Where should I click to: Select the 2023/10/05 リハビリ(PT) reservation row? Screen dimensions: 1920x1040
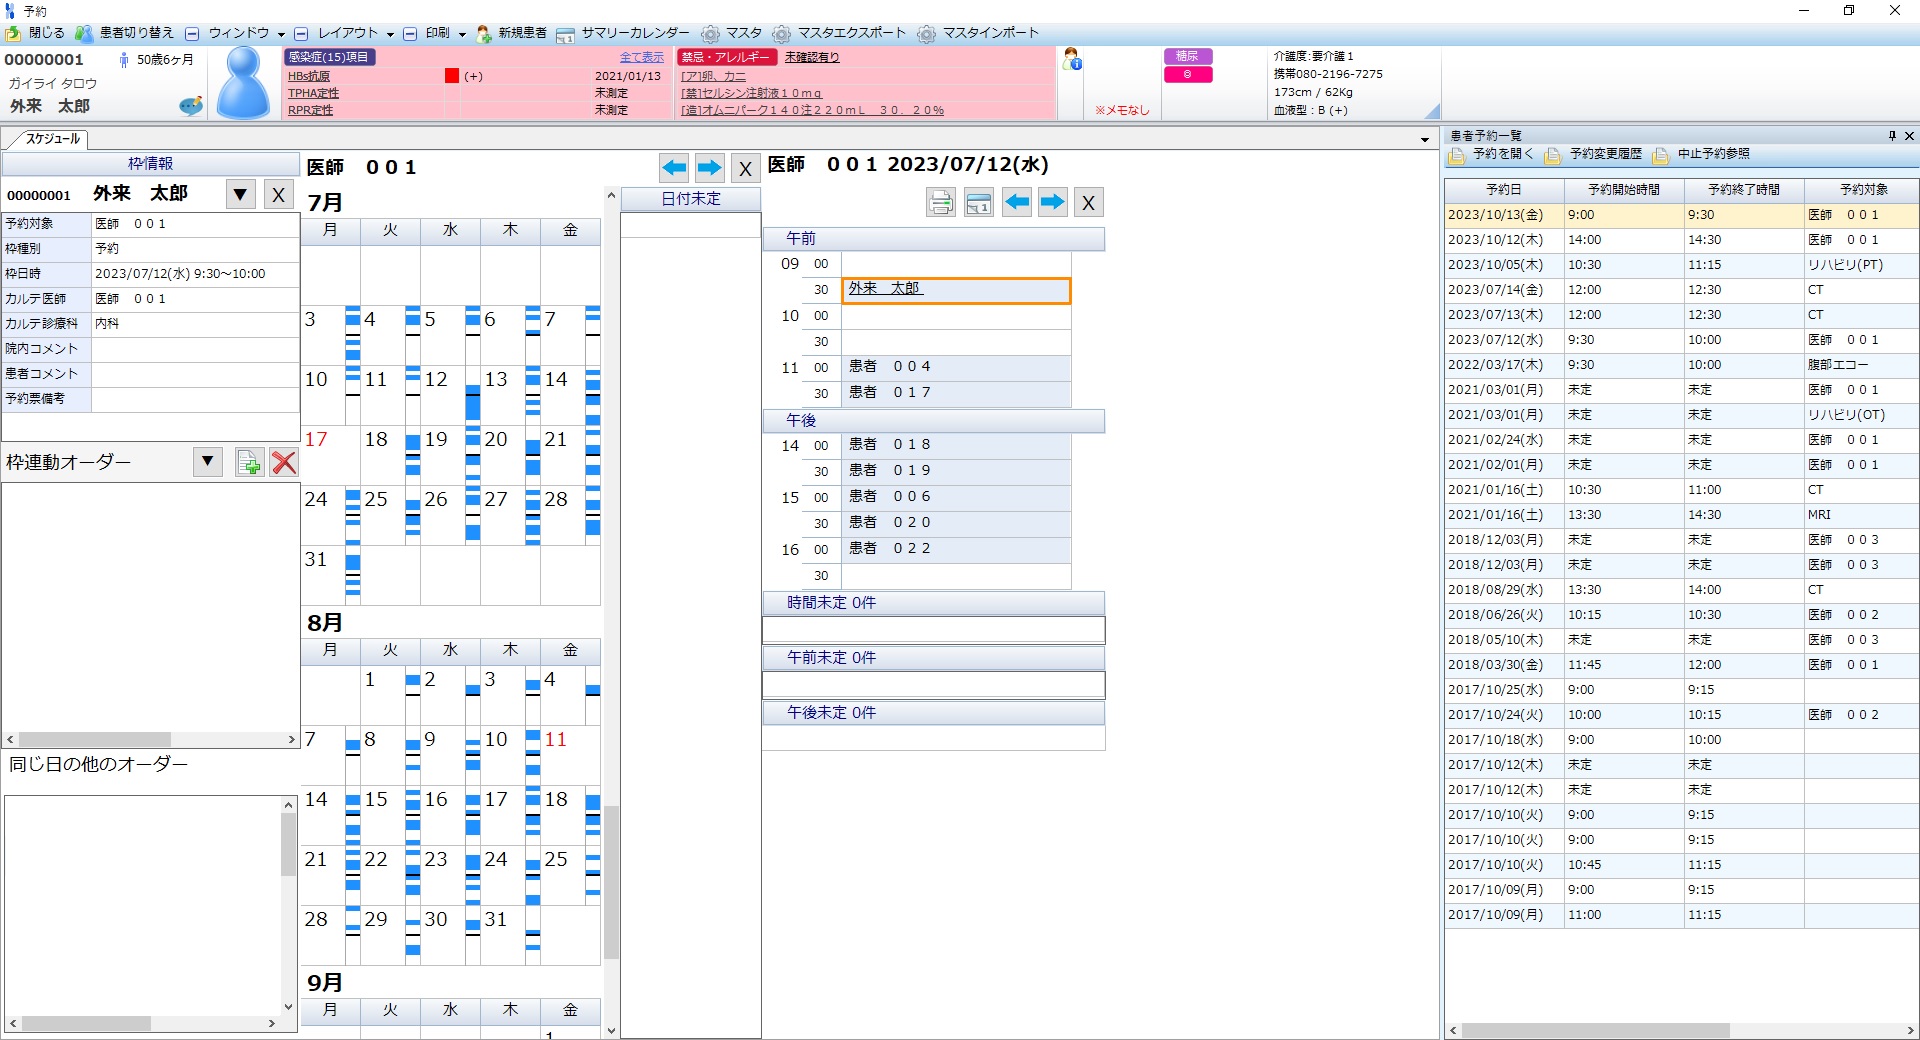(x=1680, y=265)
